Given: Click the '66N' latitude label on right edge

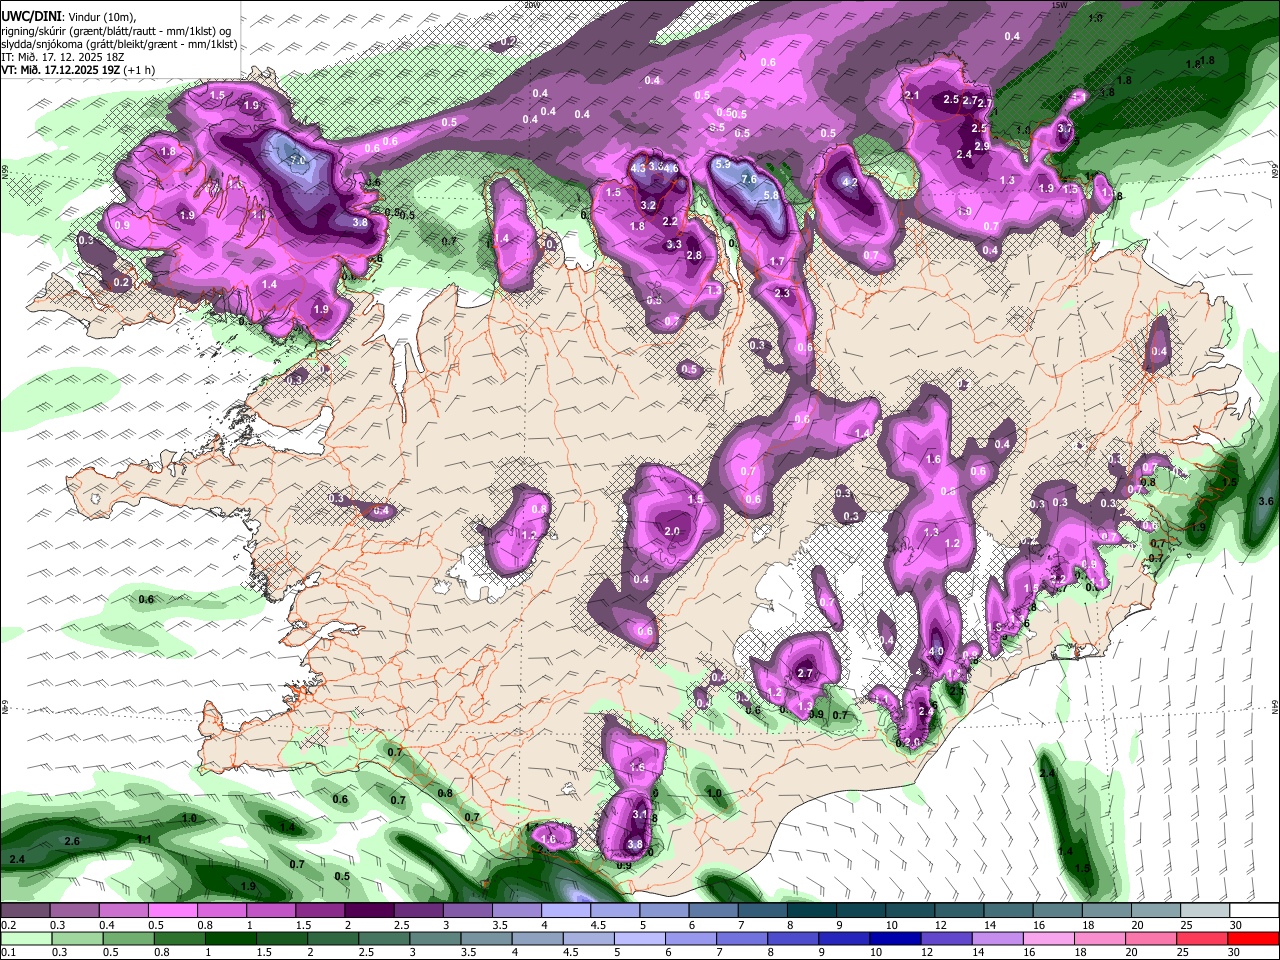Looking at the screenshot, I should [1275, 172].
